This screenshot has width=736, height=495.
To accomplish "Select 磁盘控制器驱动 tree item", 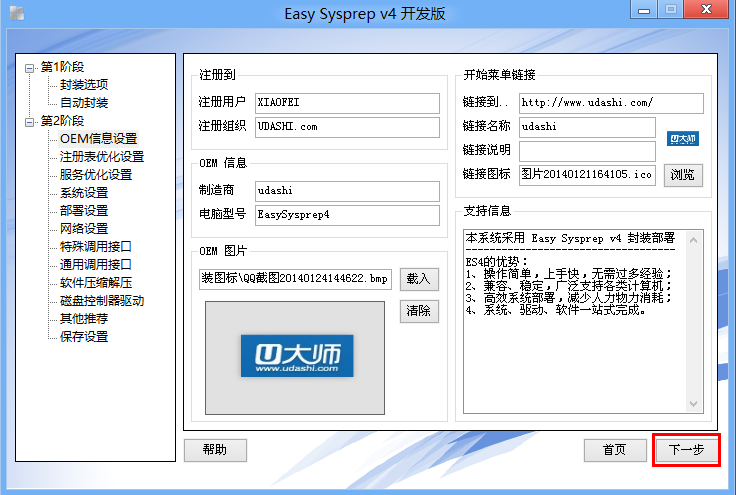I will pos(101,301).
